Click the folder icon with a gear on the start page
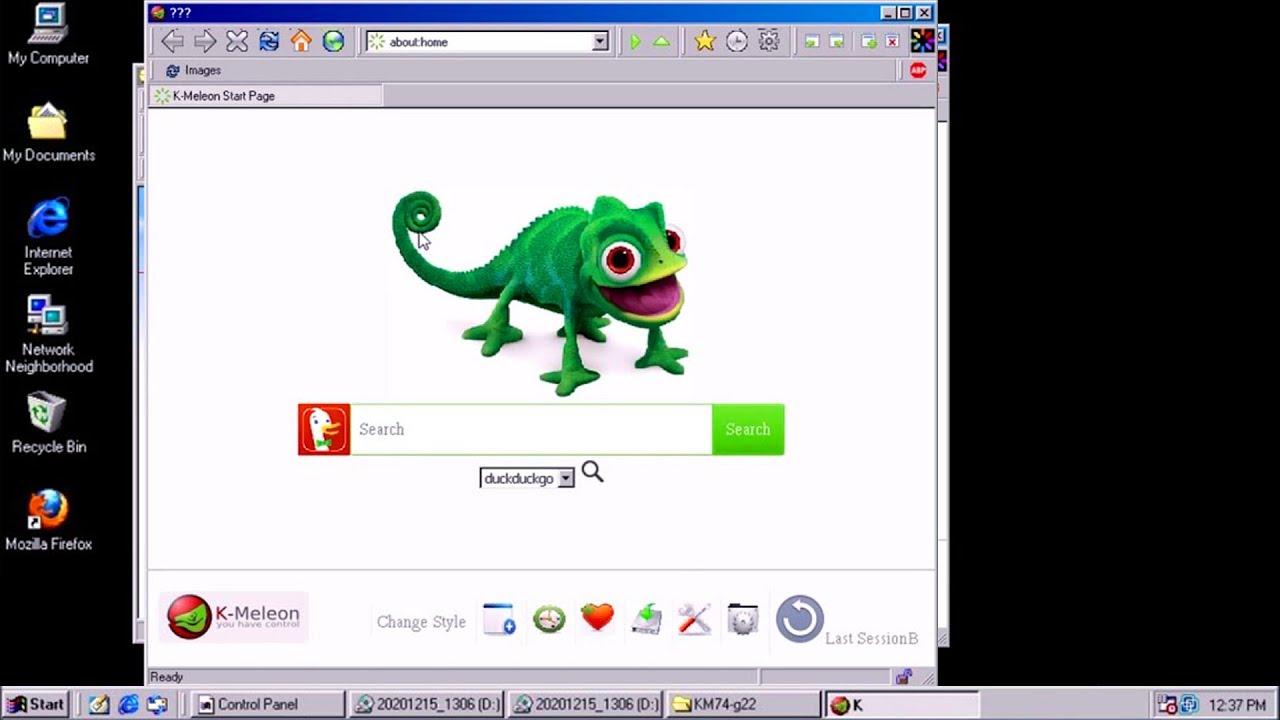Screen dimensions: 1280x720 click(743, 619)
